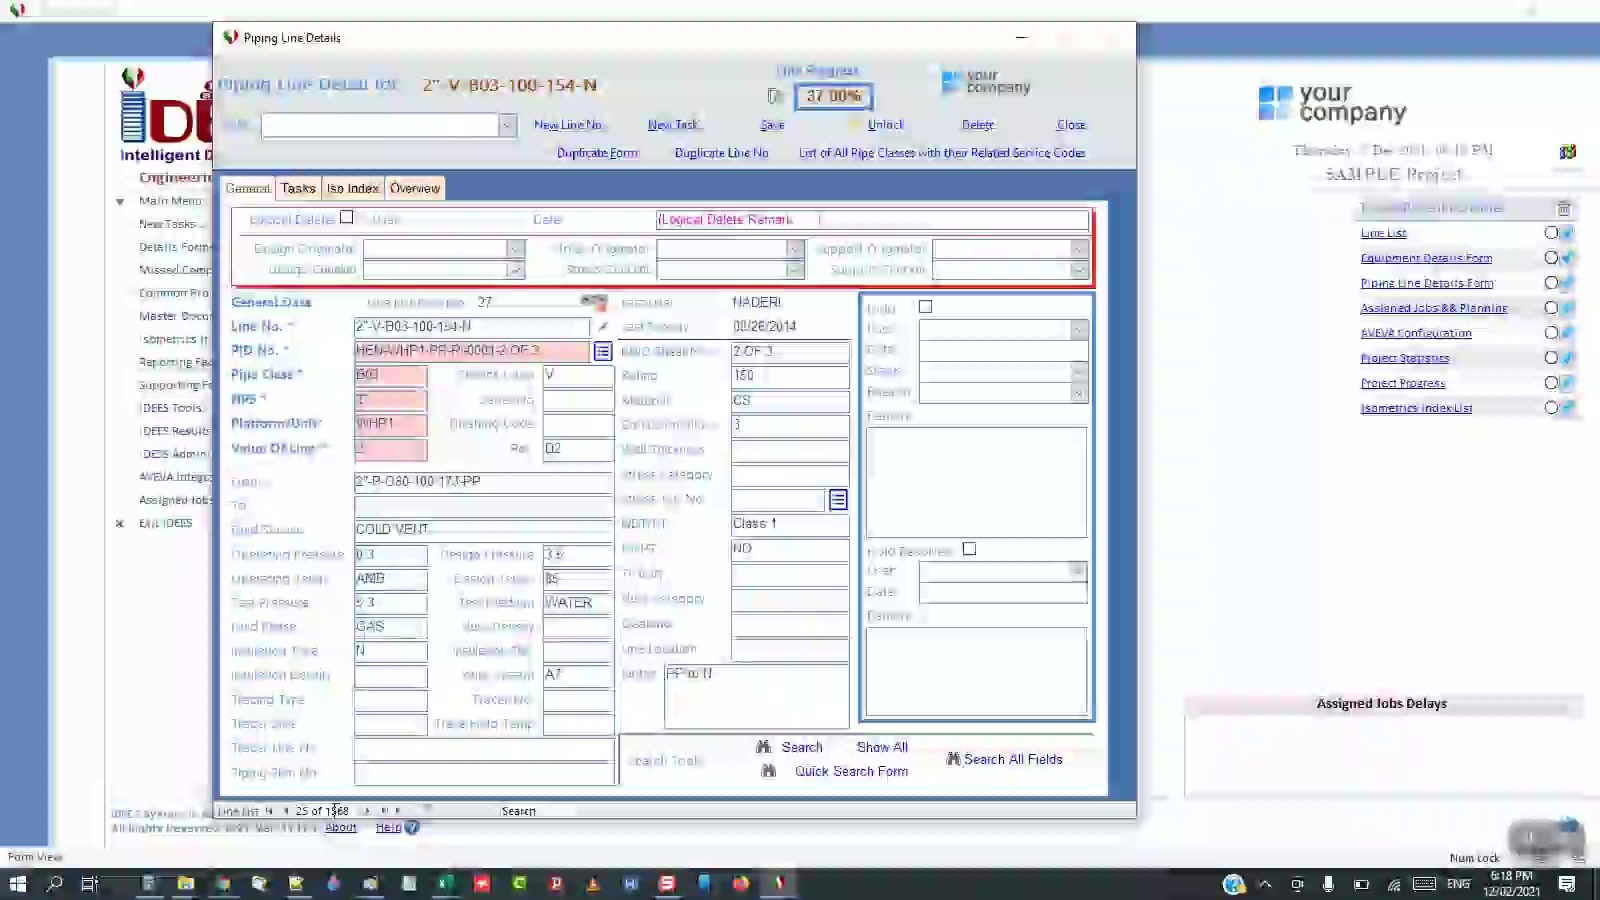The image size is (1600, 900).
Task: Click the Line No. input field
Action: (472, 326)
